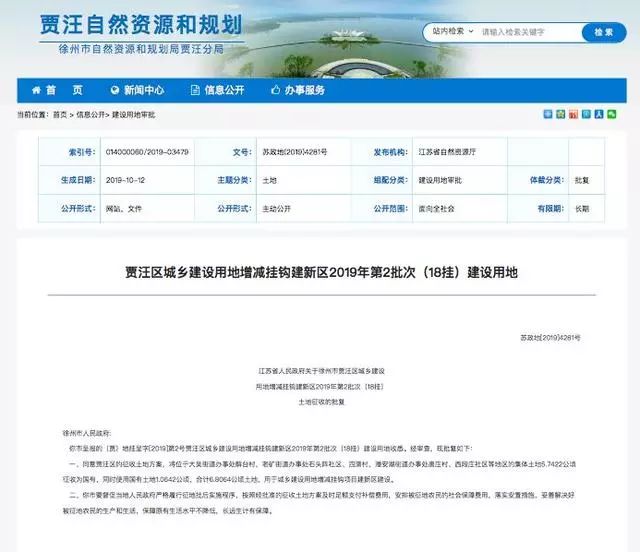Open the 首页 navigation item
Viewport: 640px width, 552px height.
coord(57,90)
